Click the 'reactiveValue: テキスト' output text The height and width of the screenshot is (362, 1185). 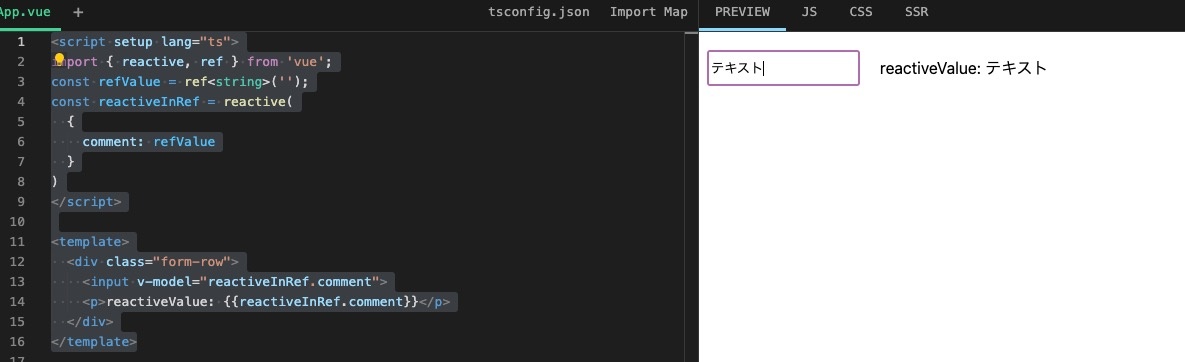963,68
